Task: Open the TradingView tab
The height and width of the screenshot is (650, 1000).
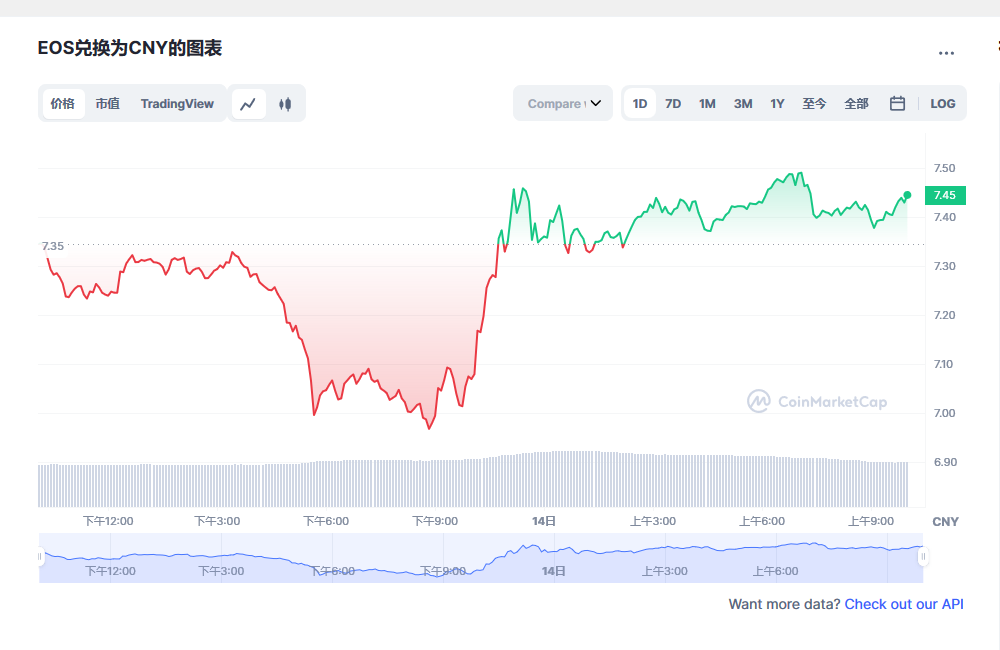Action: click(x=177, y=103)
